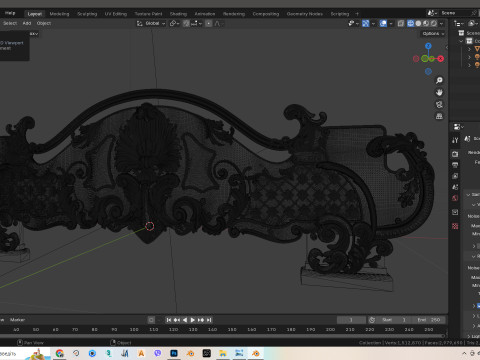The image size is (480, 360).
Task: Expand the Collection in the outliner
Action: (461, 41)
